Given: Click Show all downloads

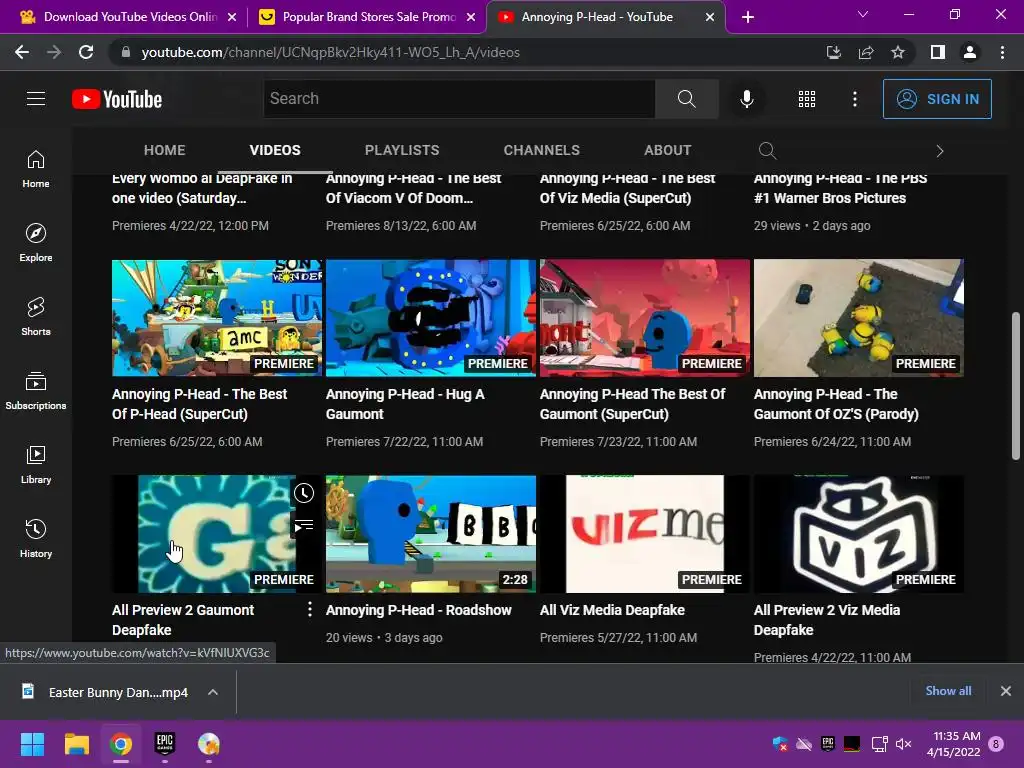Looking at the screenshot, I should [948, 691].
